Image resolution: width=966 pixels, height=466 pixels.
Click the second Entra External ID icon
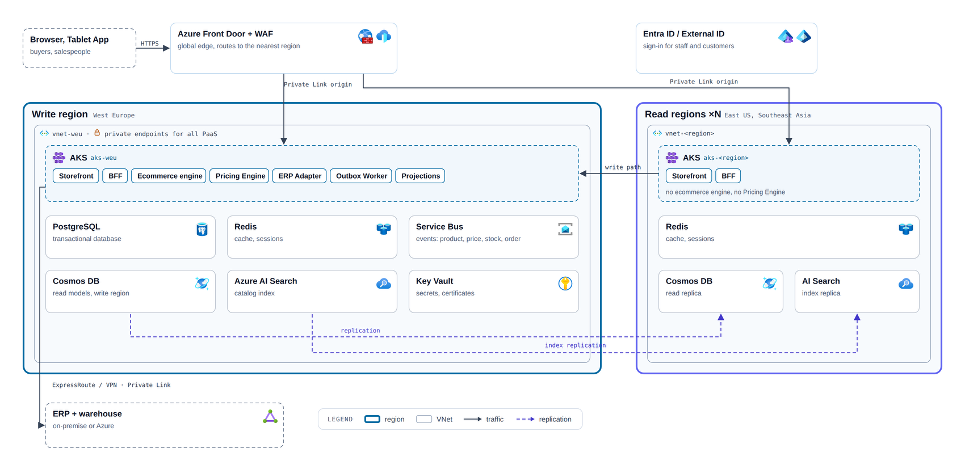point(803,36)
